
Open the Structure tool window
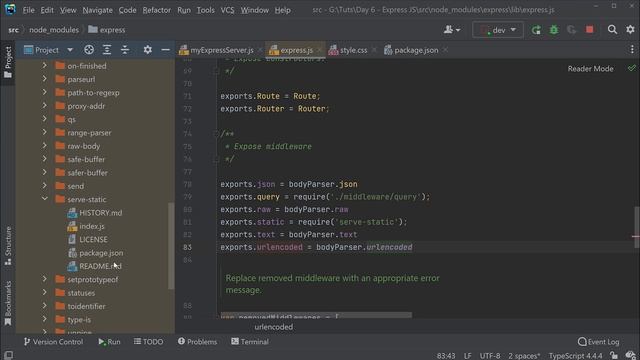coord(8,246)
